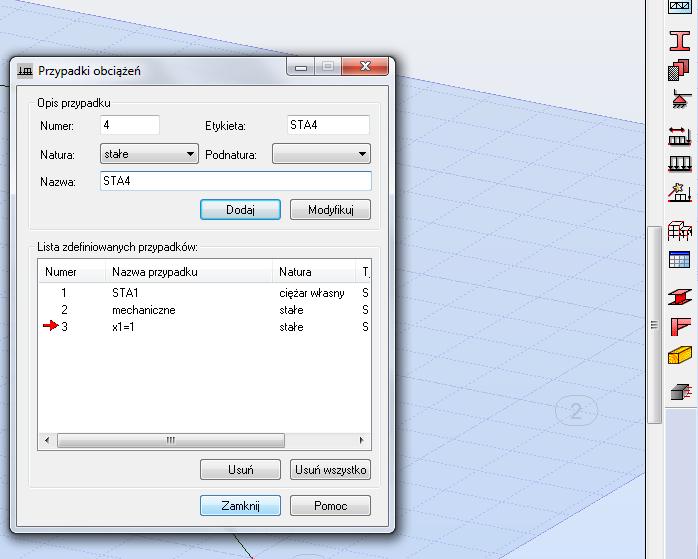
Task: Open the load definition downward arrows icon
Action: click(x=679, y=163)
